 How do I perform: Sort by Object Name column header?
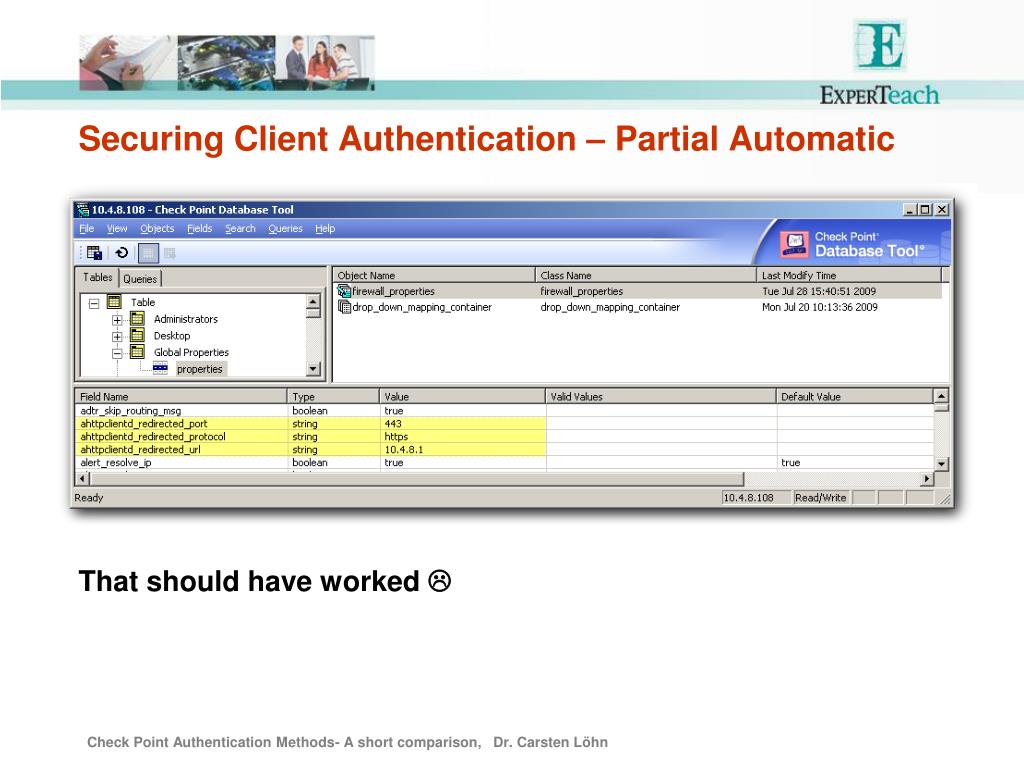click(434, 275)
